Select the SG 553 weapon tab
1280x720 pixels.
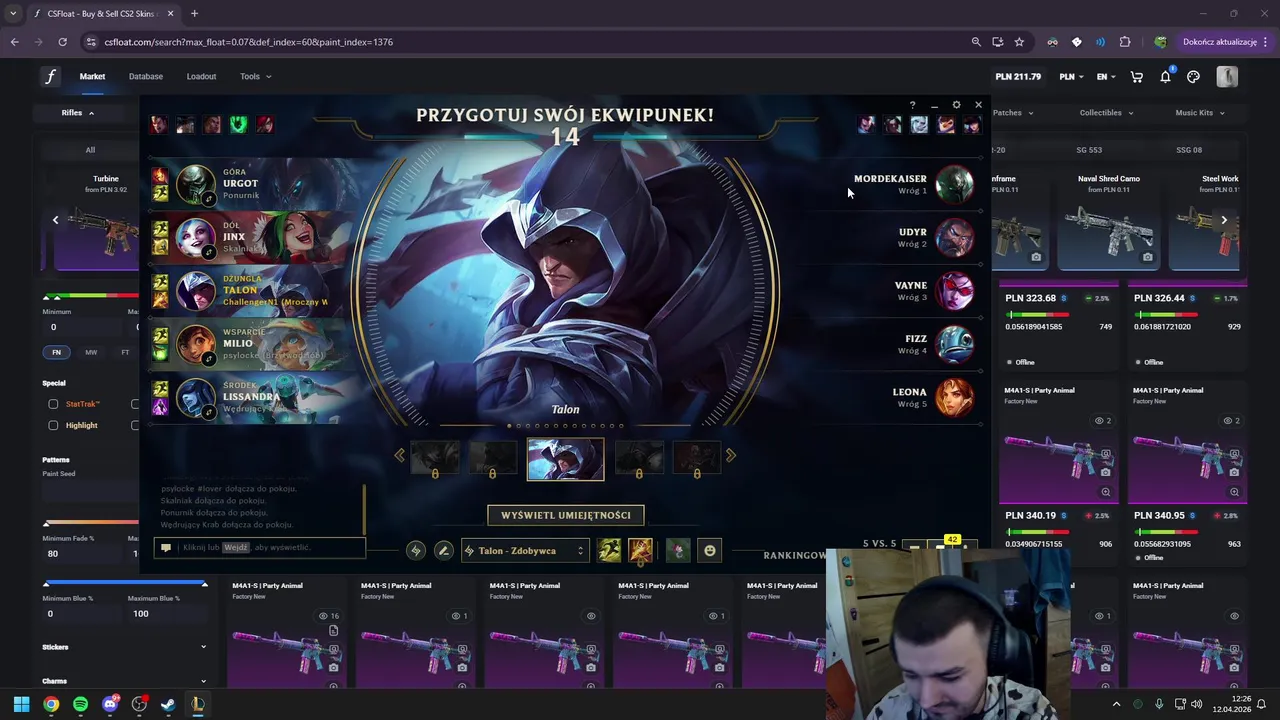(1089, 150)
